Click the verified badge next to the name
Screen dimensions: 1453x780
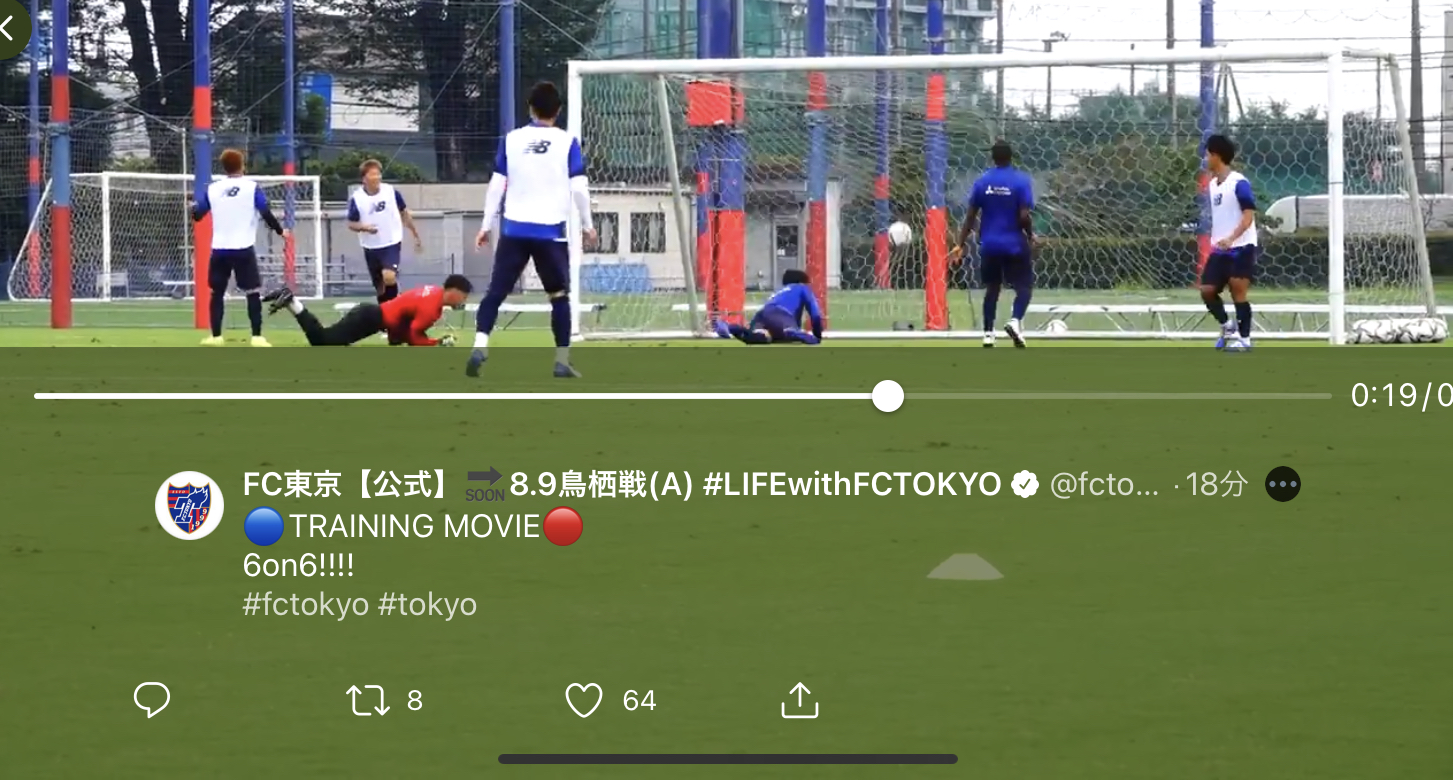coord(1025,485)
